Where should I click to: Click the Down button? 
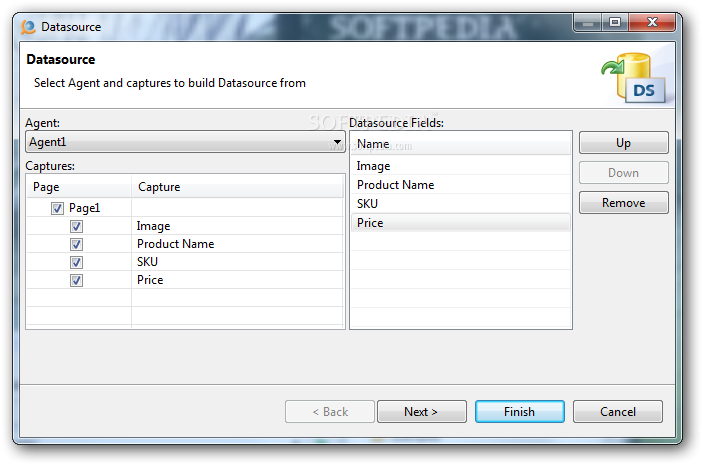tap(623, 173)
